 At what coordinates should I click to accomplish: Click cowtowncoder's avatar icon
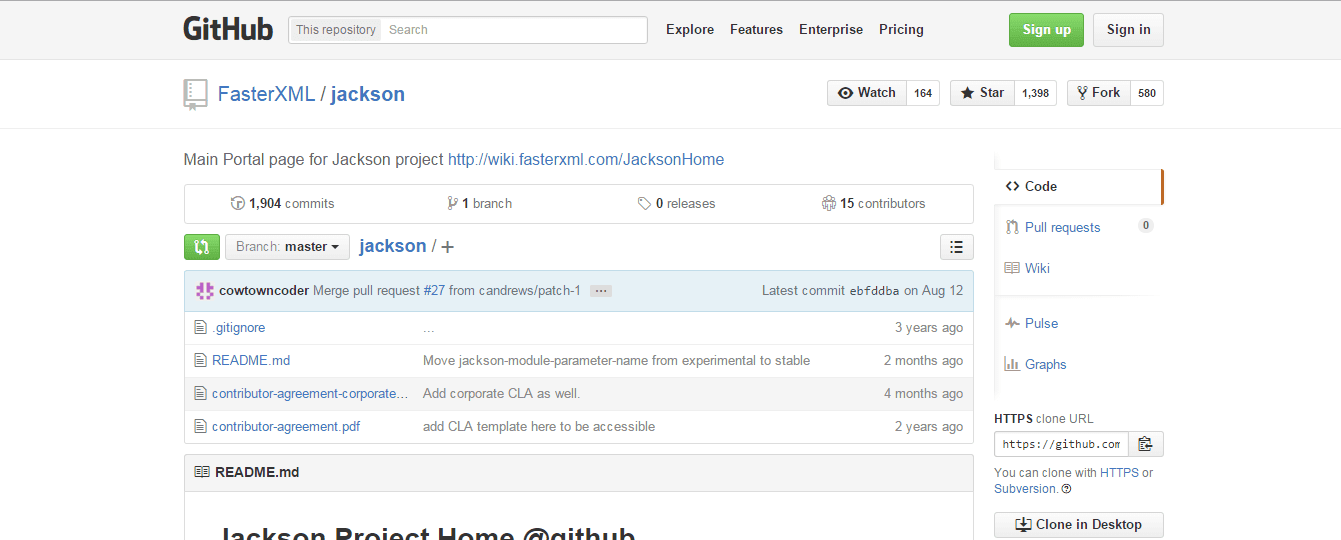coord(205,291)
